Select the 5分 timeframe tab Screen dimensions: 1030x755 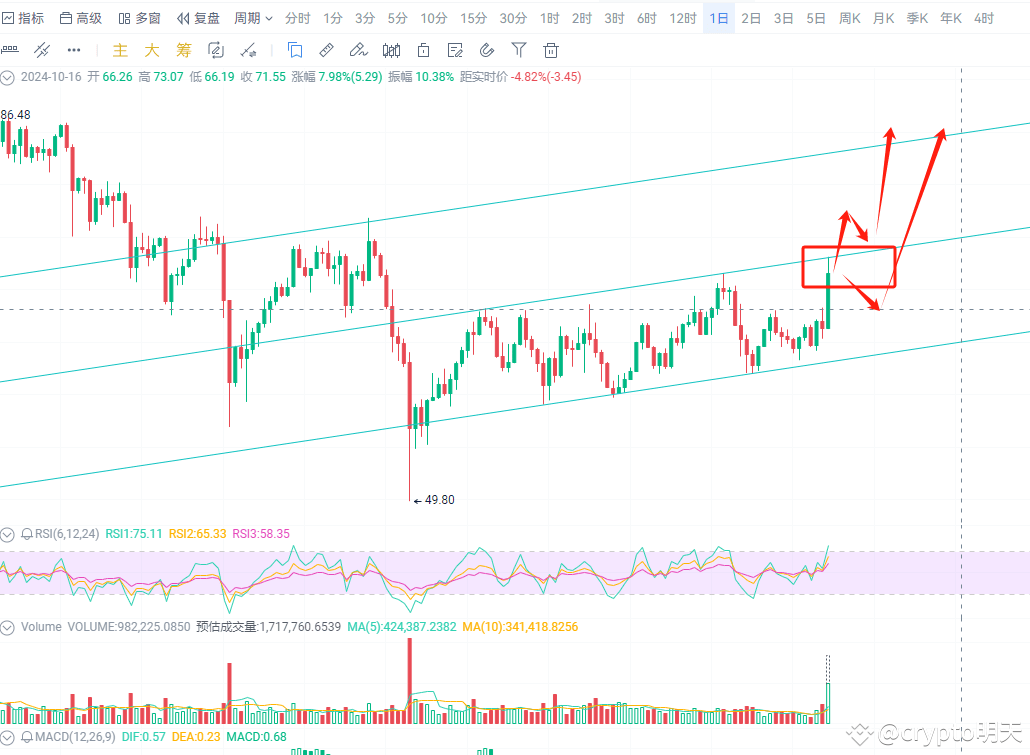[397, 18]
